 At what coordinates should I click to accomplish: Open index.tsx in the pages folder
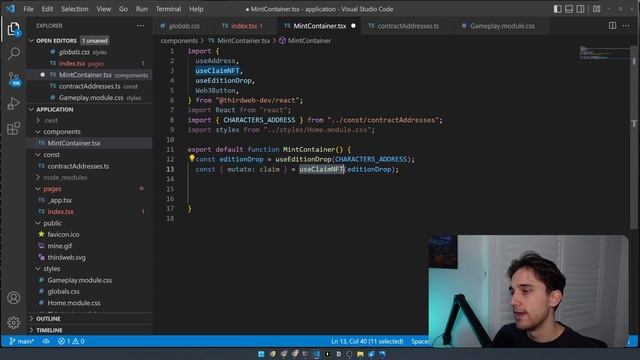pos(60,212)
